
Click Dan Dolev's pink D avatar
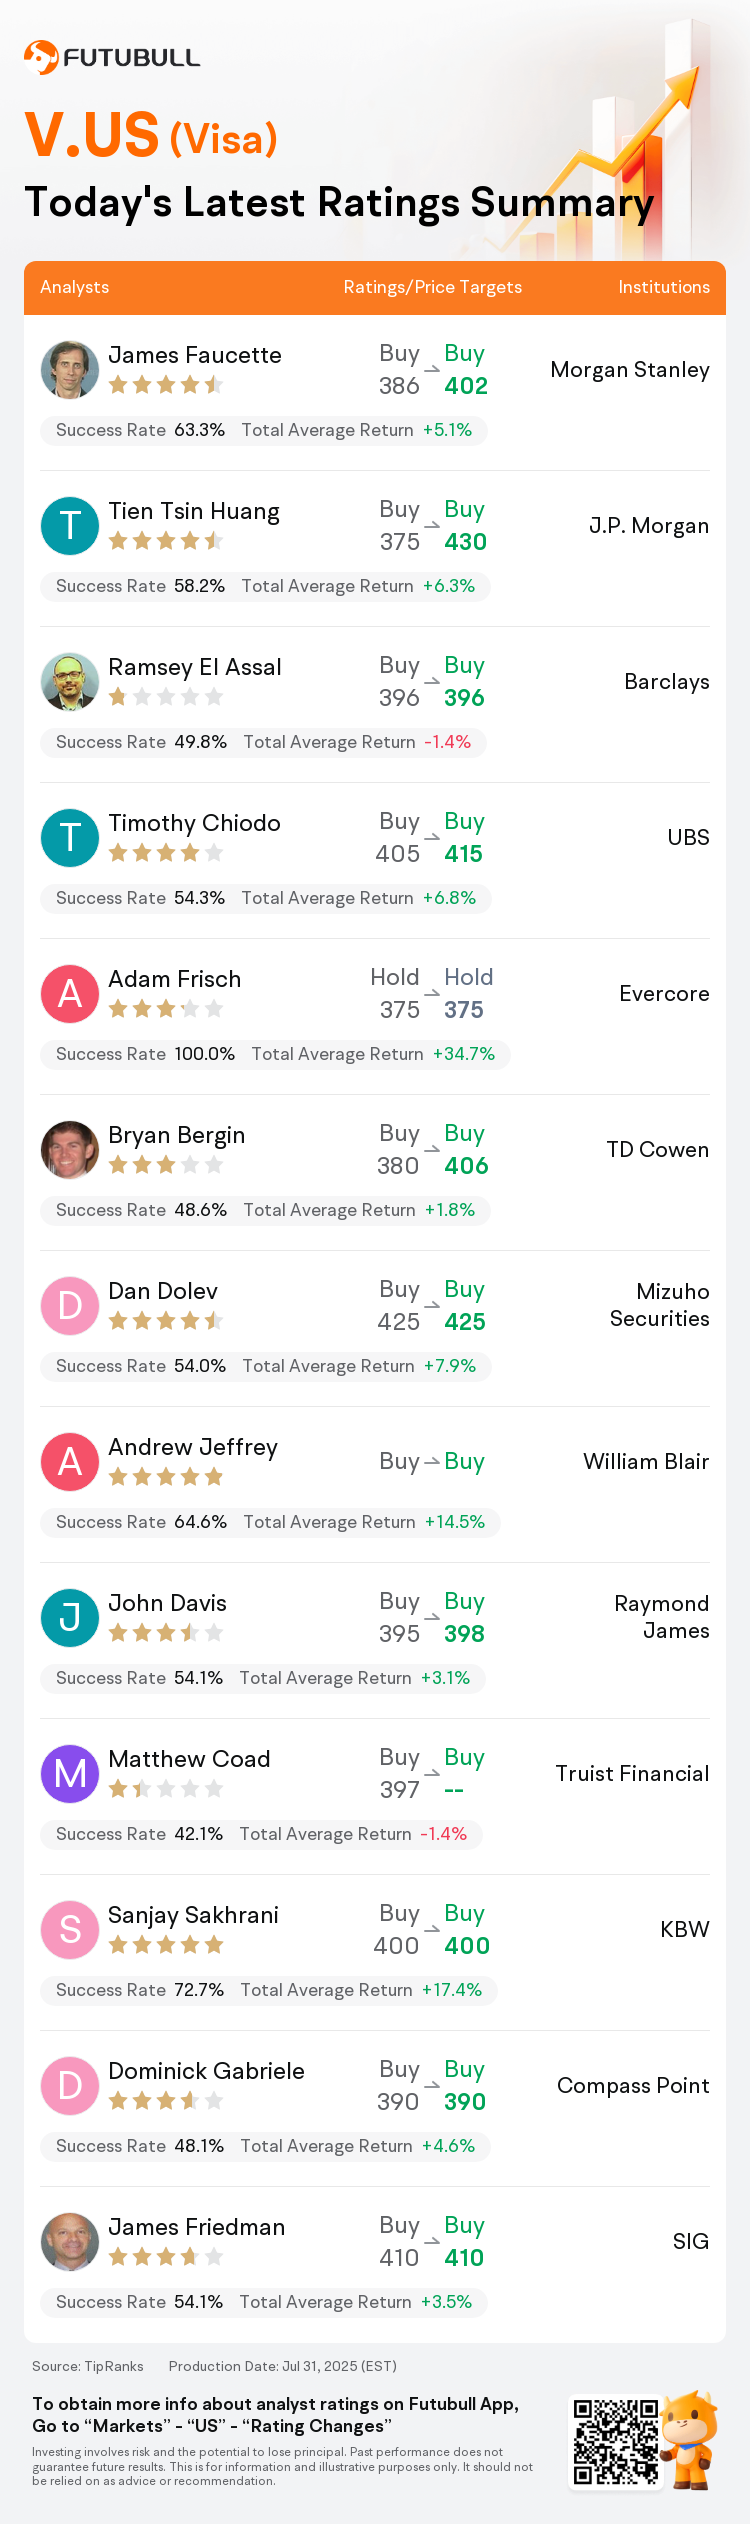(70, 1306)
